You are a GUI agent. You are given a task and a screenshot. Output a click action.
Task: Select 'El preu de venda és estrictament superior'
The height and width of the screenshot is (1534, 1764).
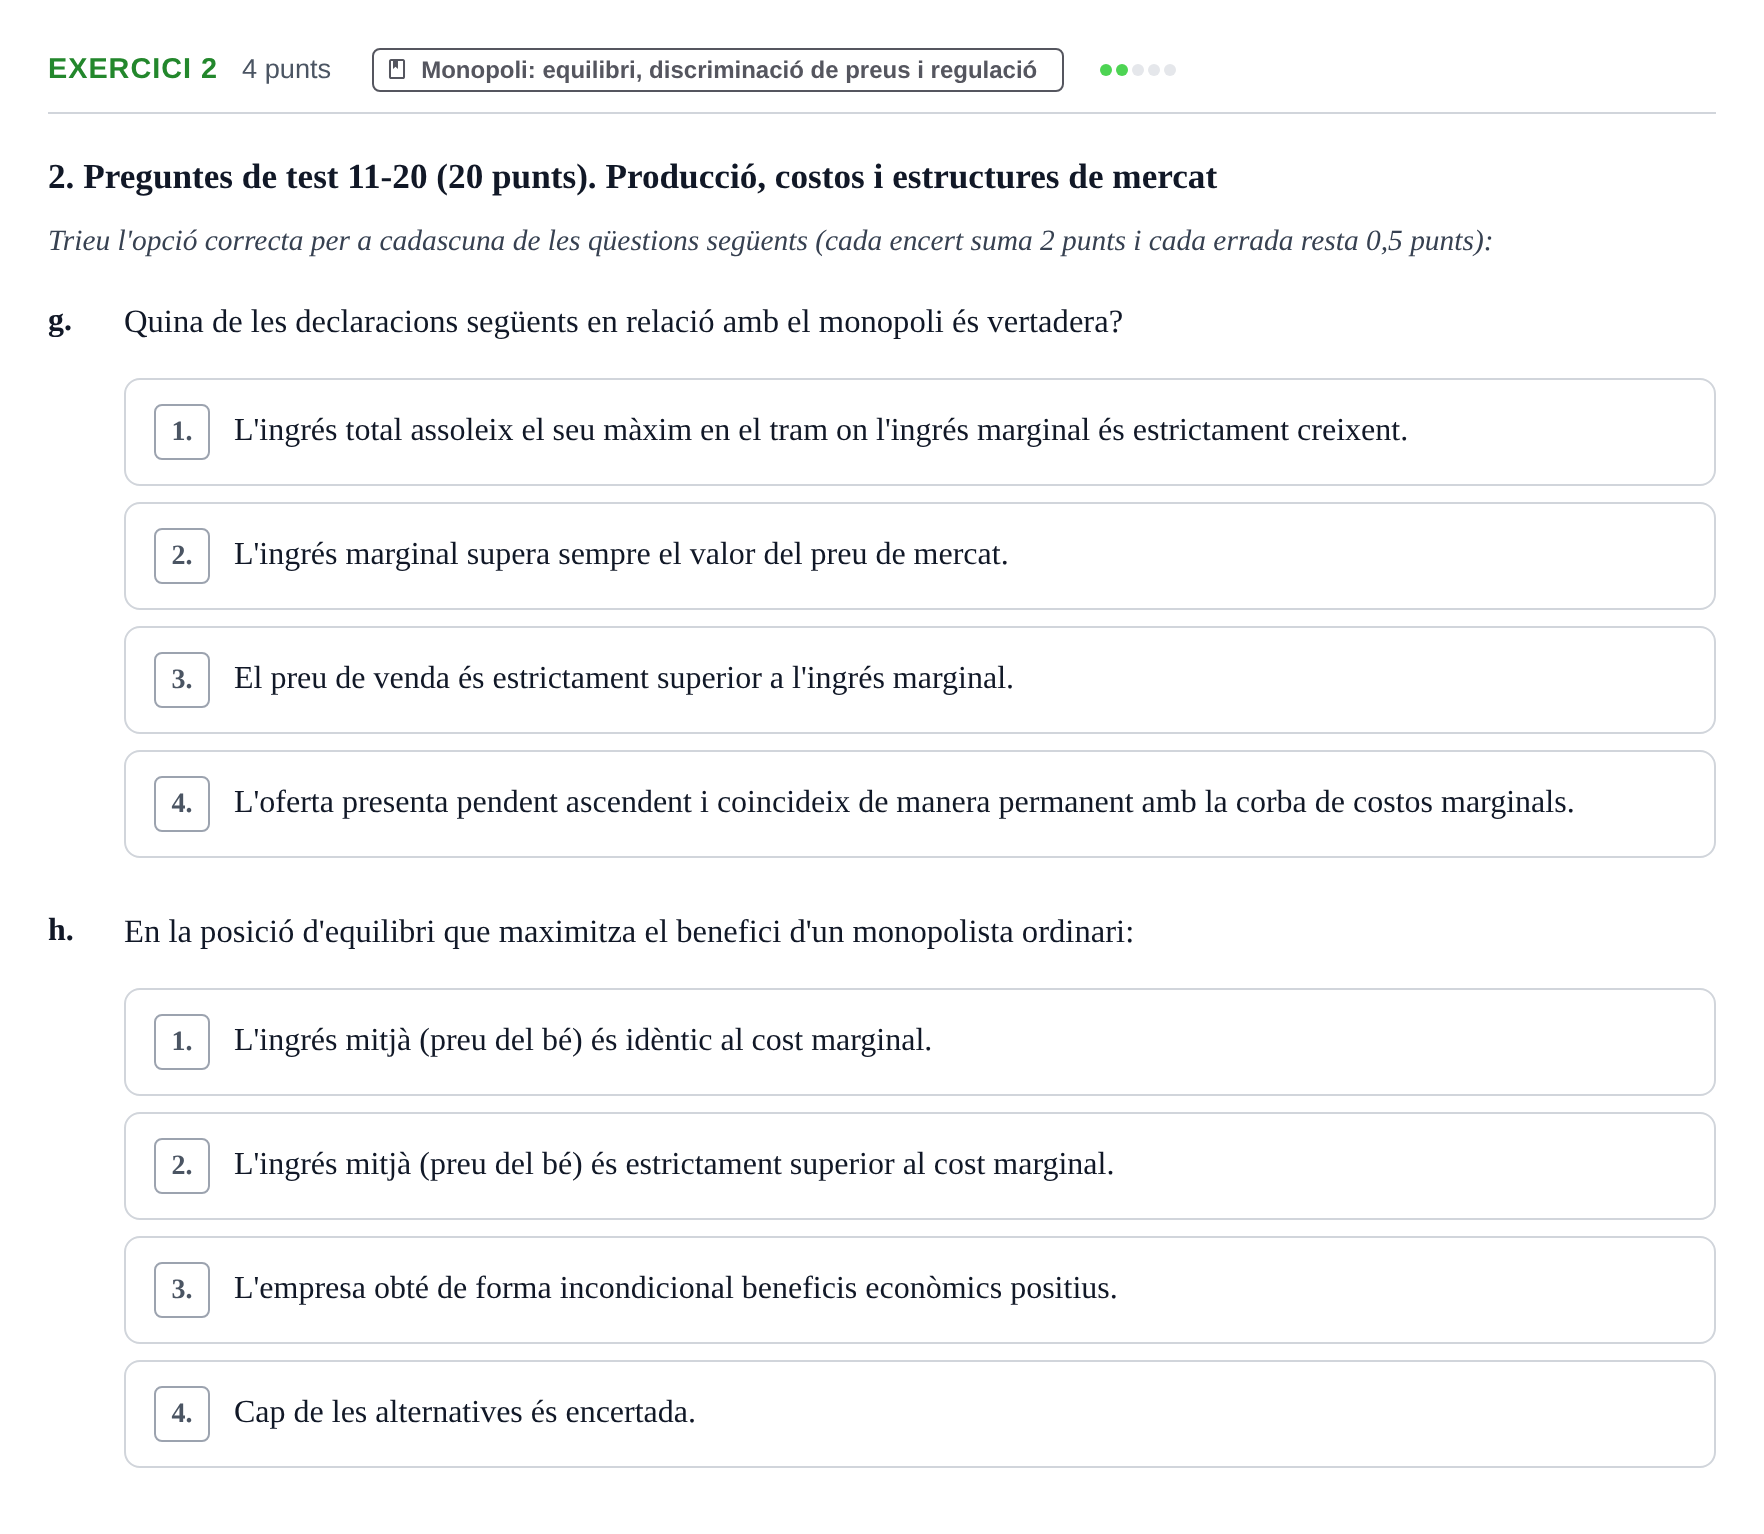point(919,680)
